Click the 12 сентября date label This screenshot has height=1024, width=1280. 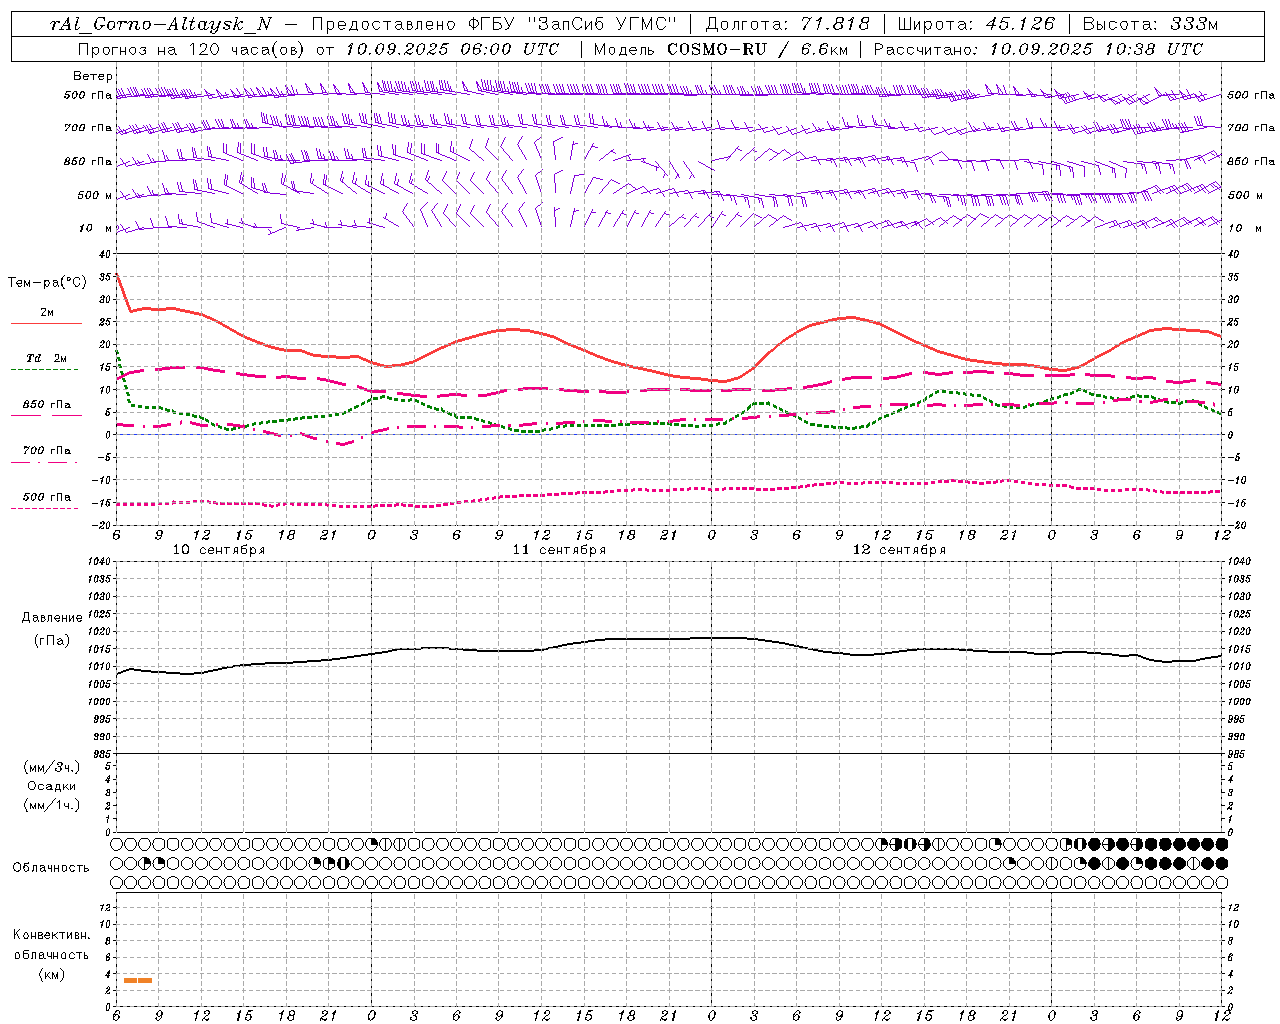(899, 550)
